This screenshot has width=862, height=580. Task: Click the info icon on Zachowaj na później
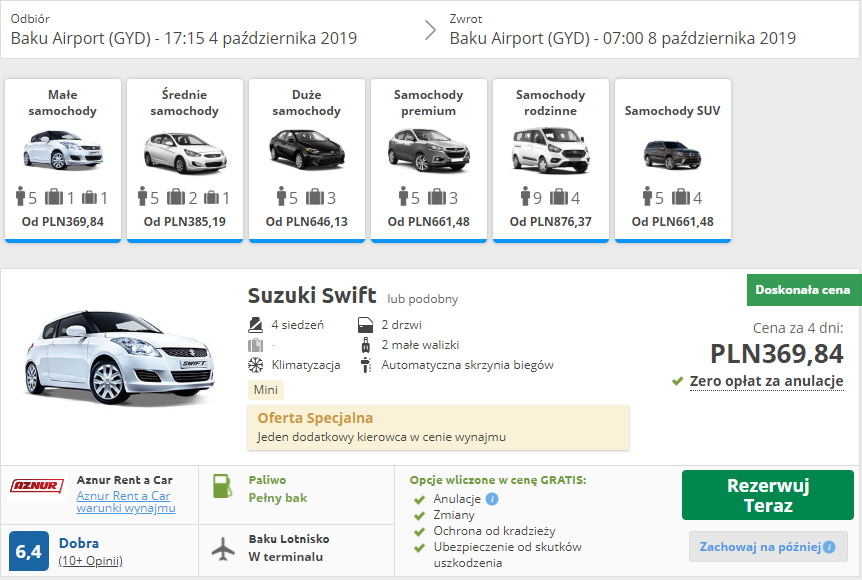[x=830, y=547]
